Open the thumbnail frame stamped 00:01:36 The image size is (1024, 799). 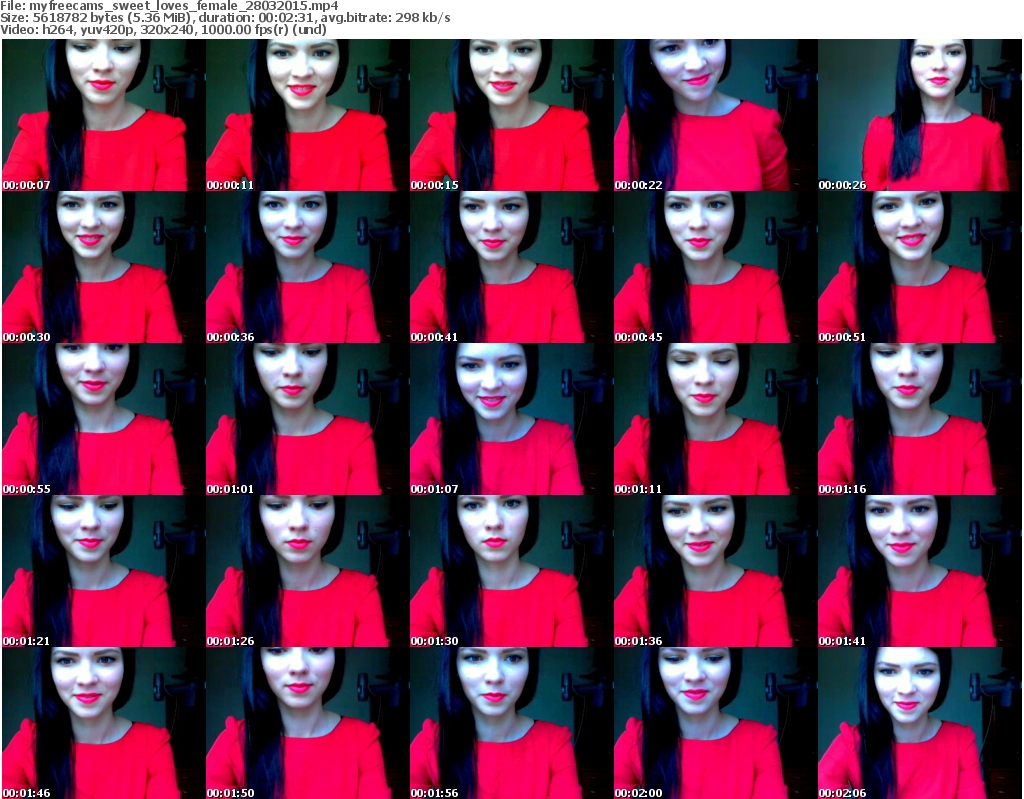pos(715,571)
